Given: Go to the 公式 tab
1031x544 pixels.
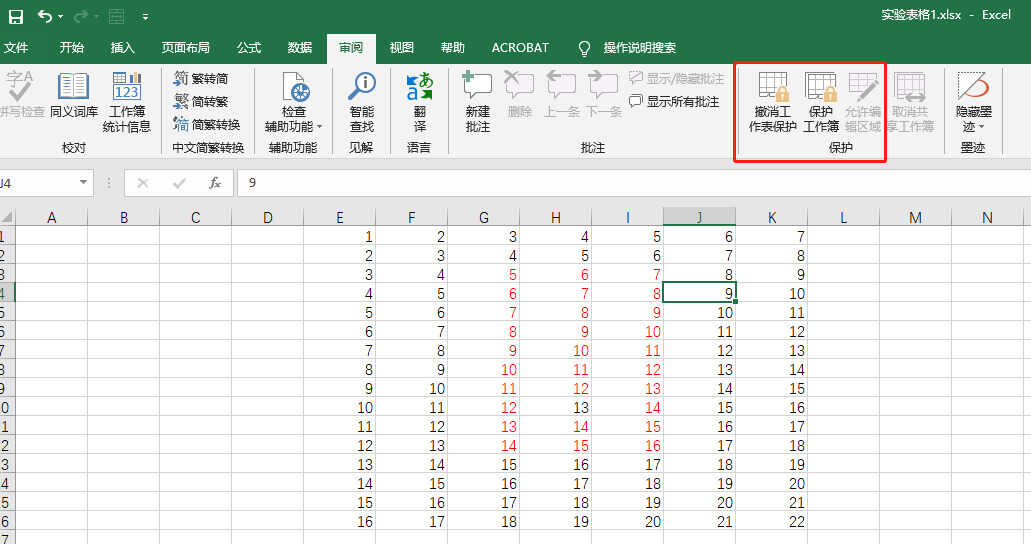Looking at the screenshot, I should [x=249, y=47].
